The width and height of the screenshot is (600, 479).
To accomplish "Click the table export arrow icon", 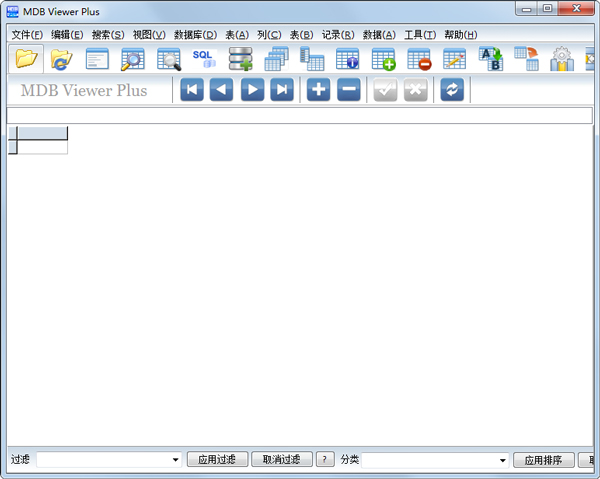I will click(x=527, y=59).
